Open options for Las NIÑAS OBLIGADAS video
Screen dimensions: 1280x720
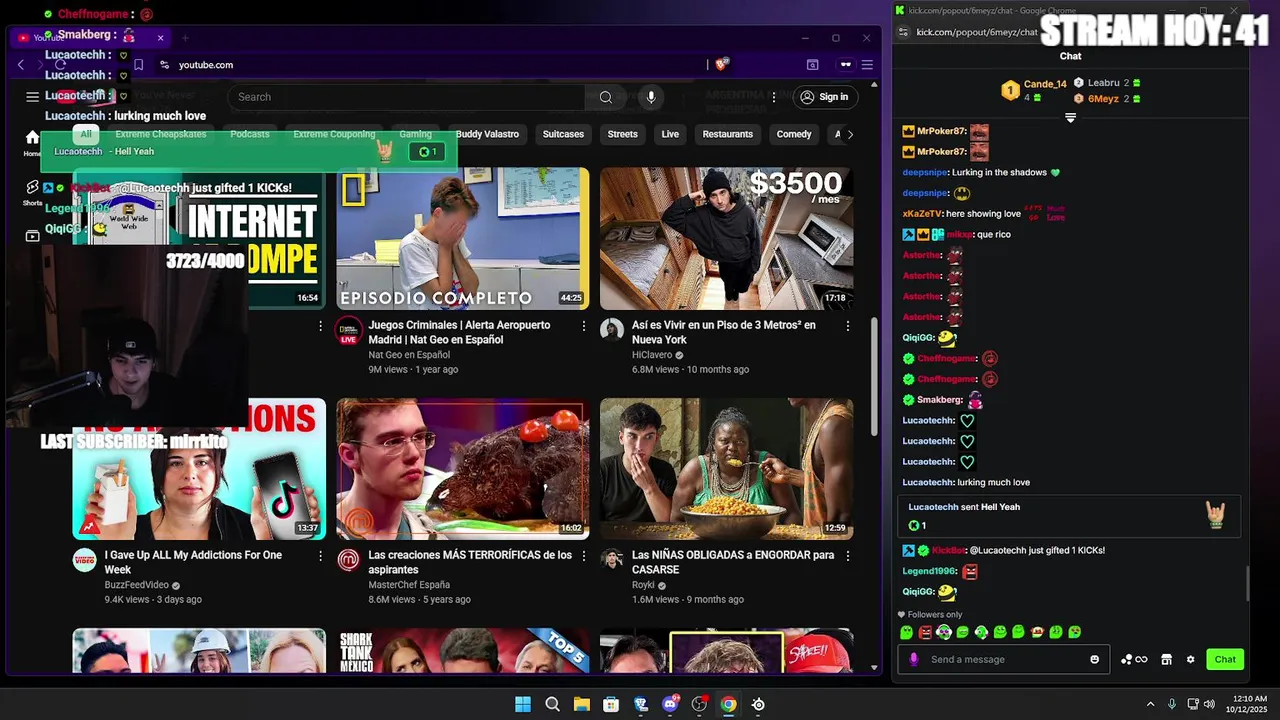[x=848, y=556]
